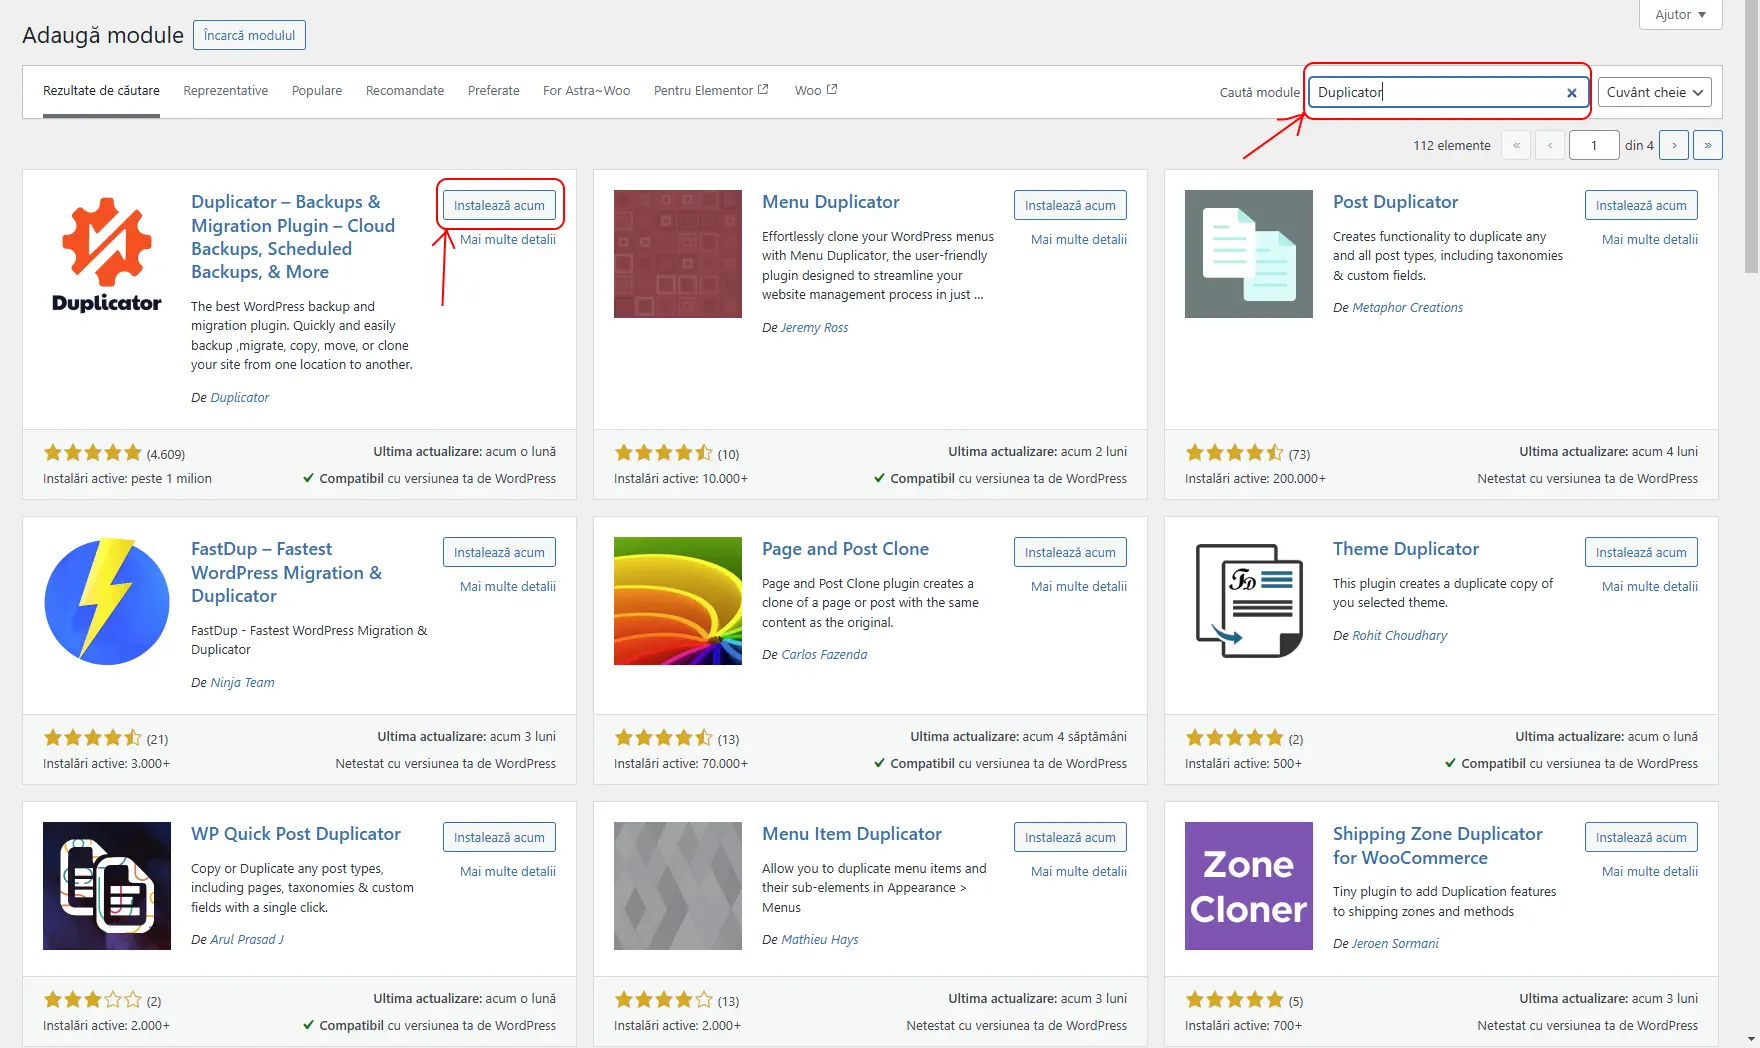This screenshot has width=1760, height=1048.
Task: Switch to Rezultate de căutare tab
Action: pos(101,91)
